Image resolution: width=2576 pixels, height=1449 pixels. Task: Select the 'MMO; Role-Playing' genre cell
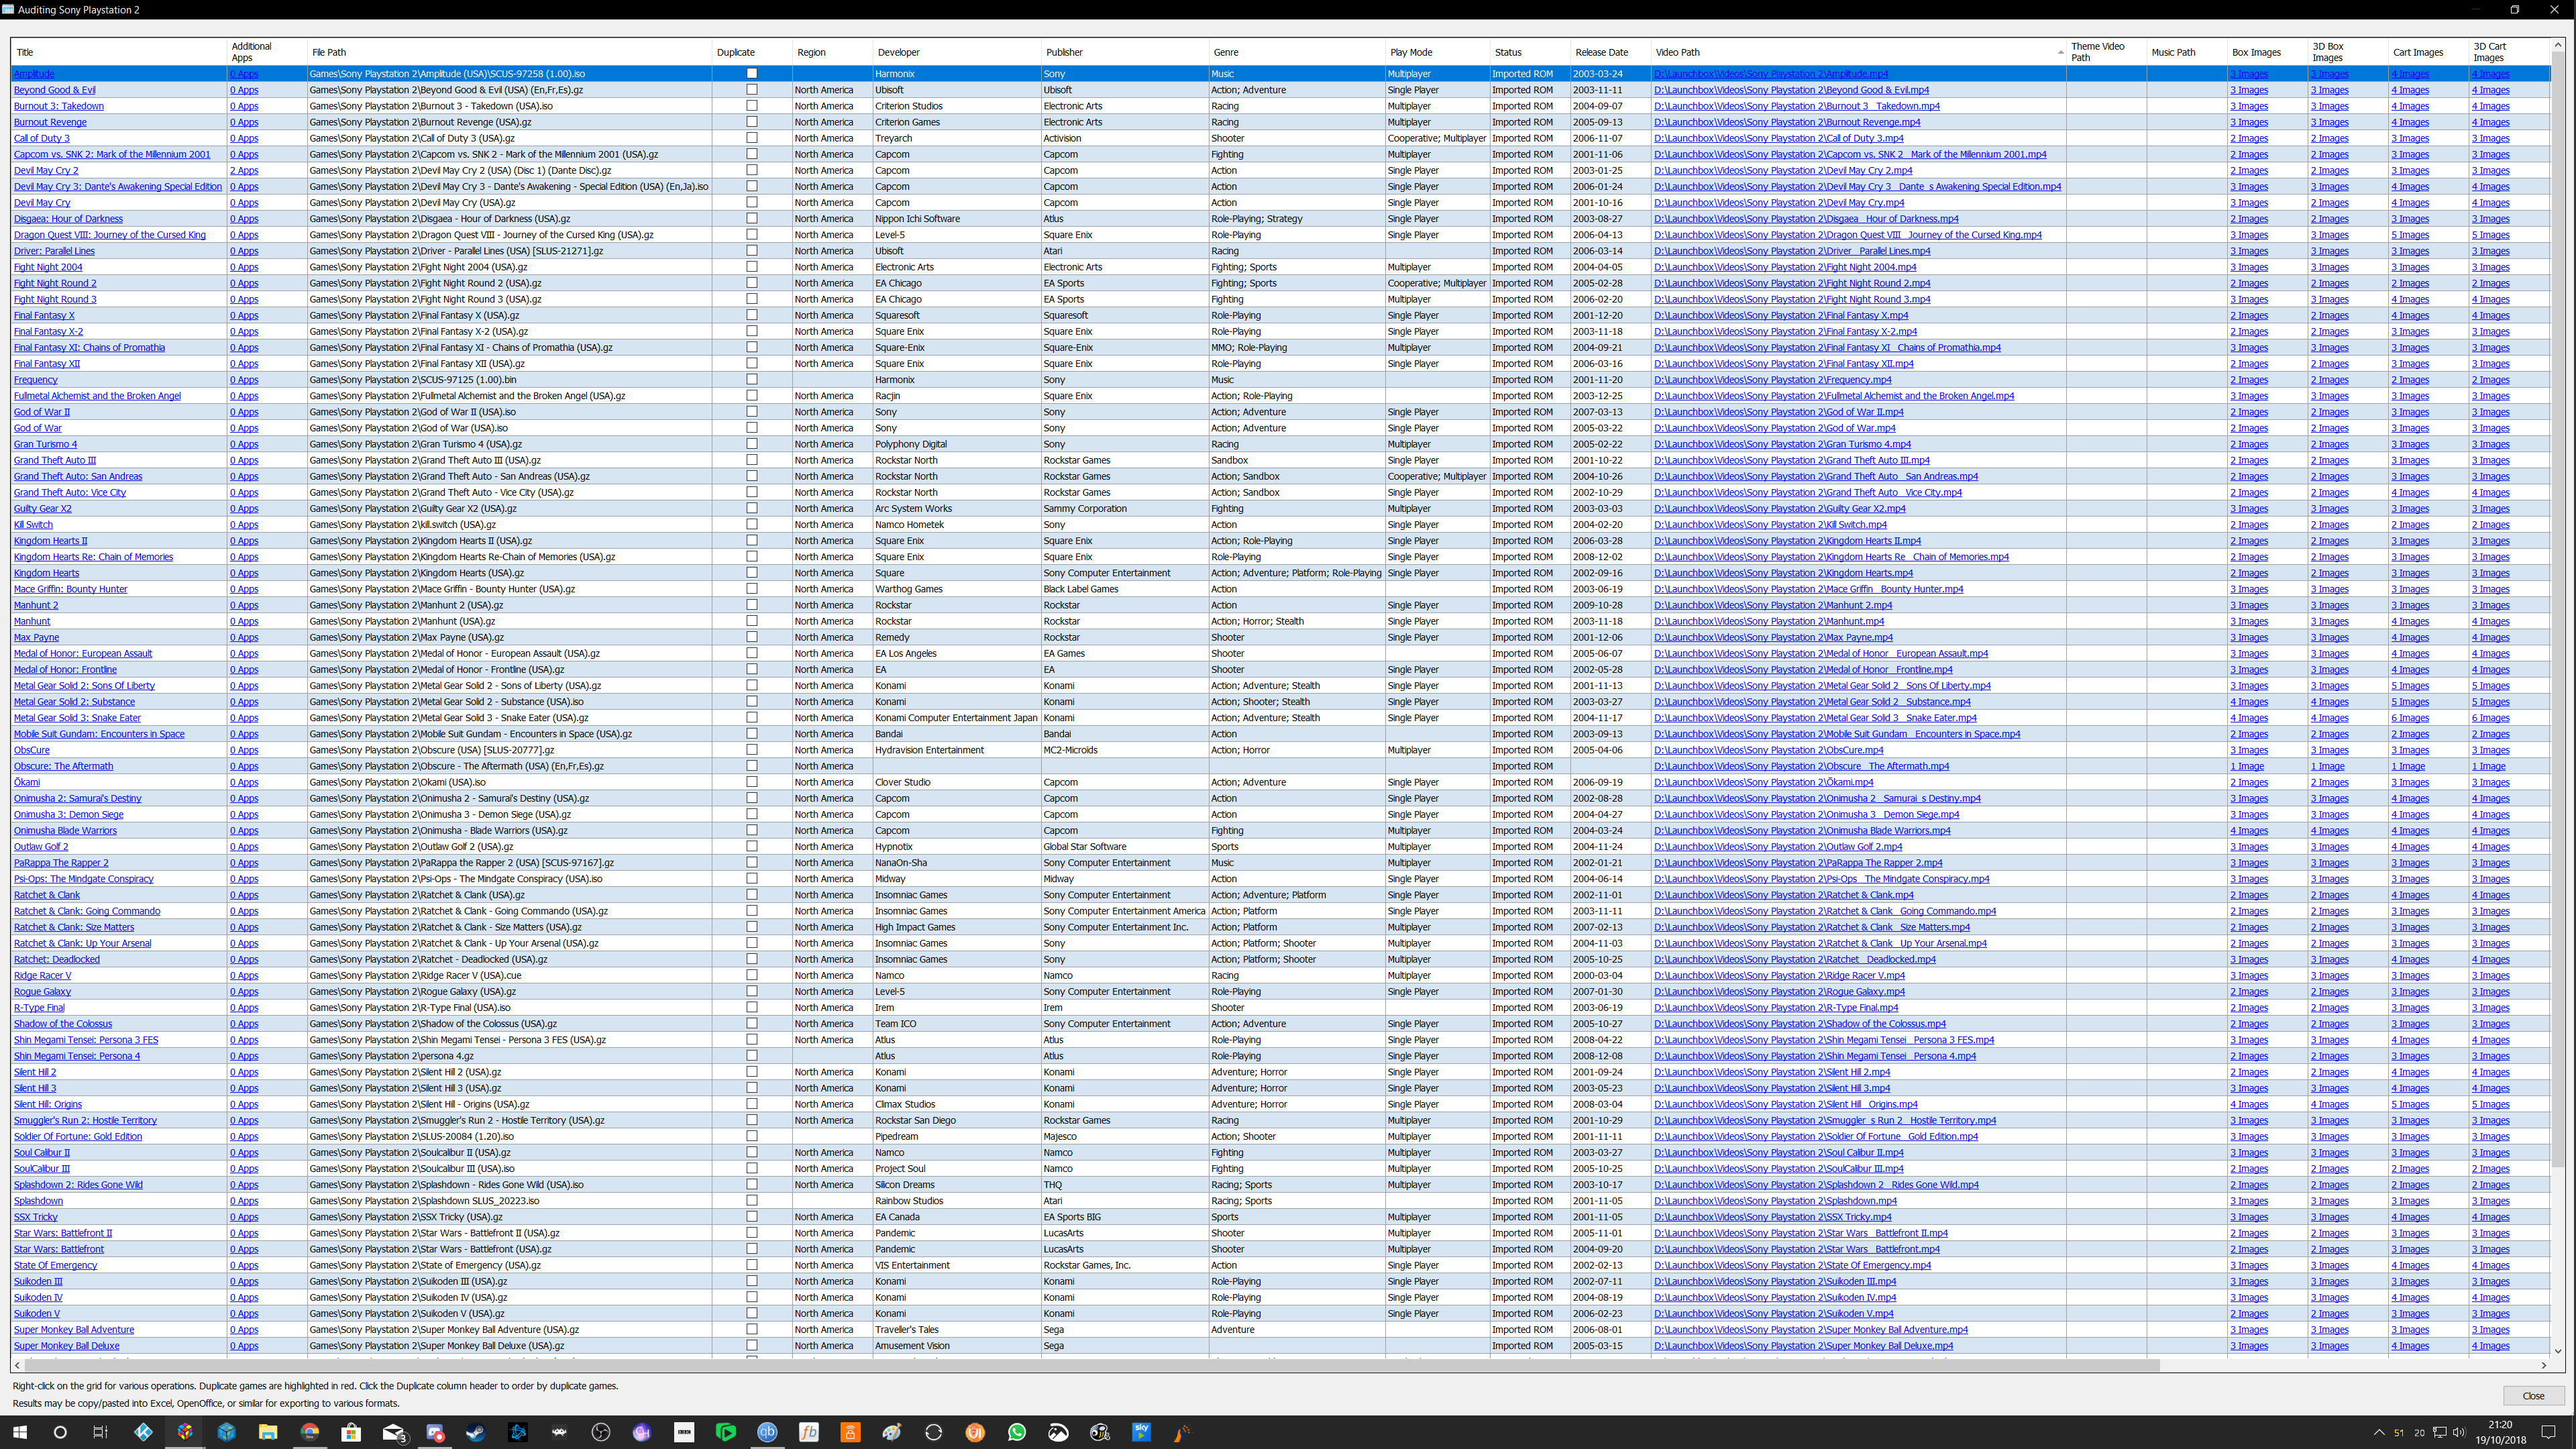pyautogui.click(x=1296, y=347)
